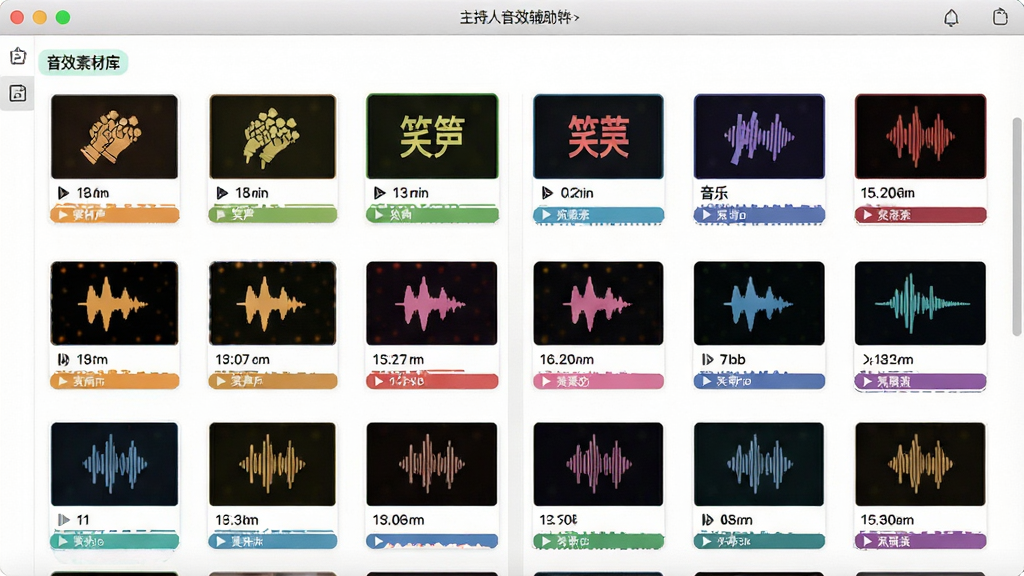
Task: Click the purple bar under teal waveform card
Action: pyautogui.click(x=920, y=381)
